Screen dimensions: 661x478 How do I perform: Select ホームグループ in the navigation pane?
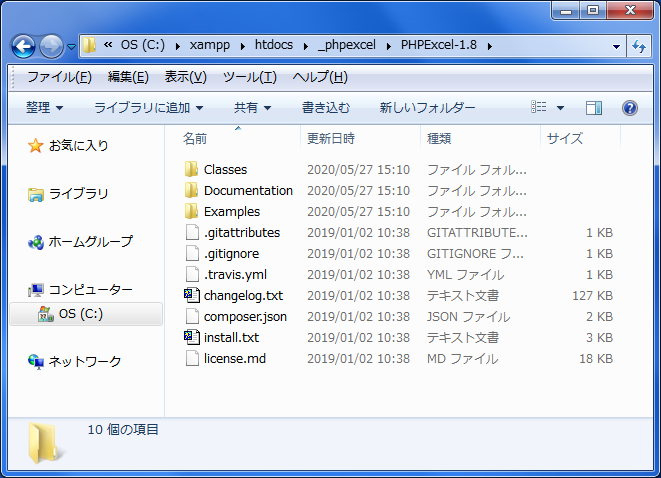(x=91, y=242)
